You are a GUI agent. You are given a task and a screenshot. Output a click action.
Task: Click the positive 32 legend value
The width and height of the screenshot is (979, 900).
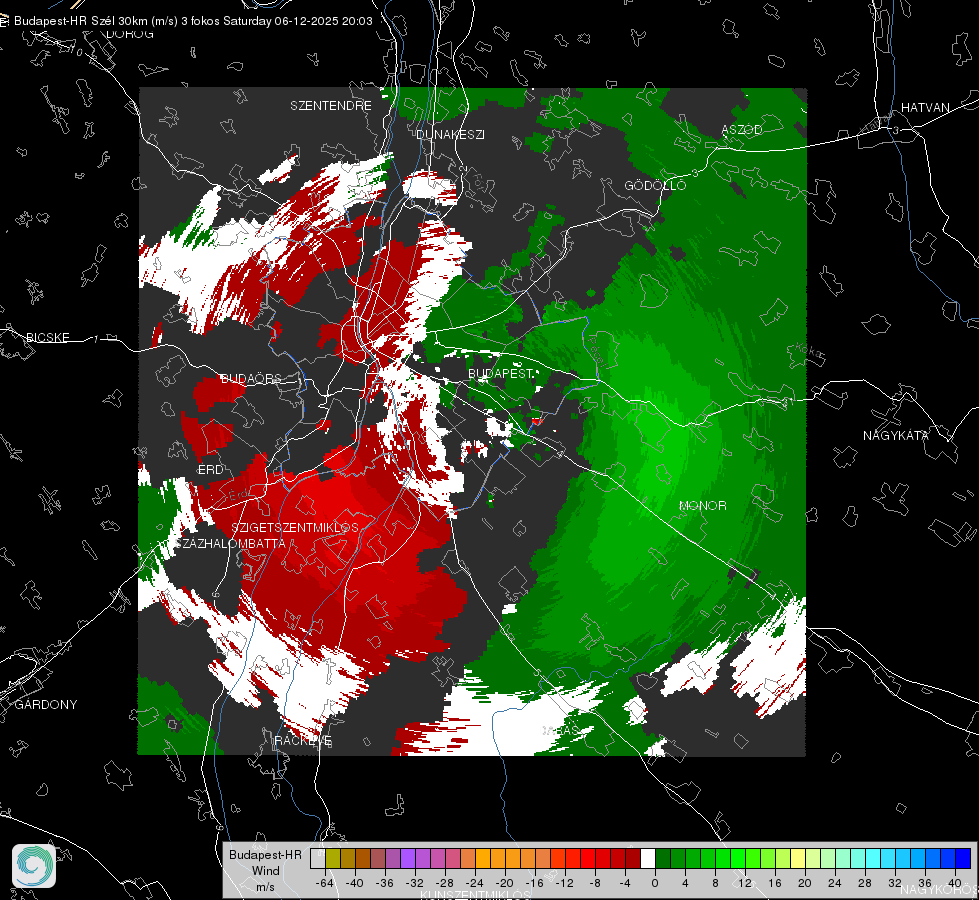[x=895, y=883]
